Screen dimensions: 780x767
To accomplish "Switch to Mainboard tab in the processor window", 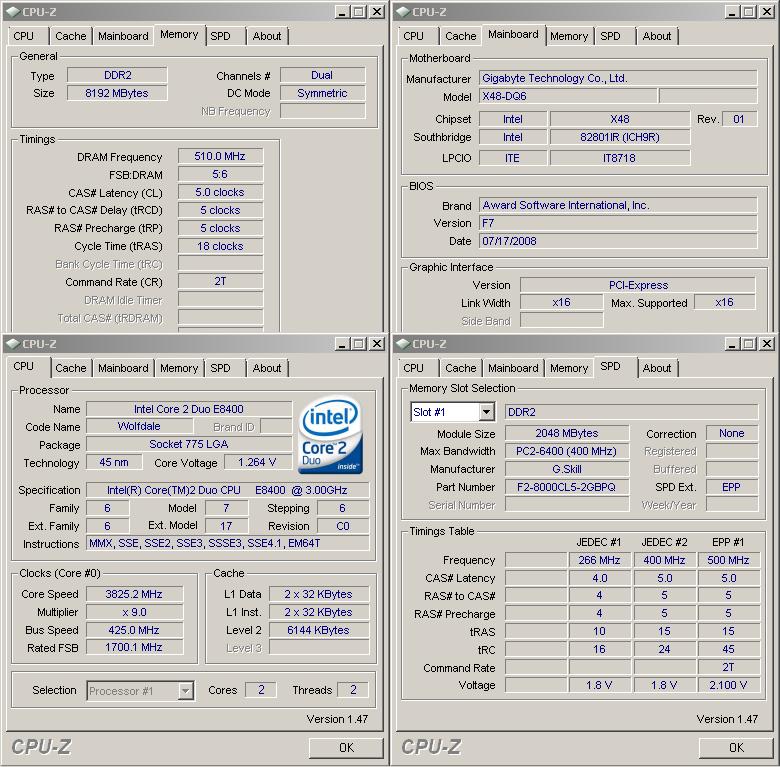I will coord(123,368).
